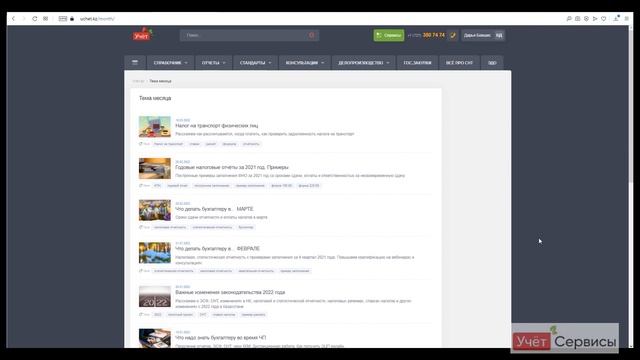Open article Важные изменения законодательства 2022 года
The height and width of the screenshot is (360, 640).
click(230, 292)
